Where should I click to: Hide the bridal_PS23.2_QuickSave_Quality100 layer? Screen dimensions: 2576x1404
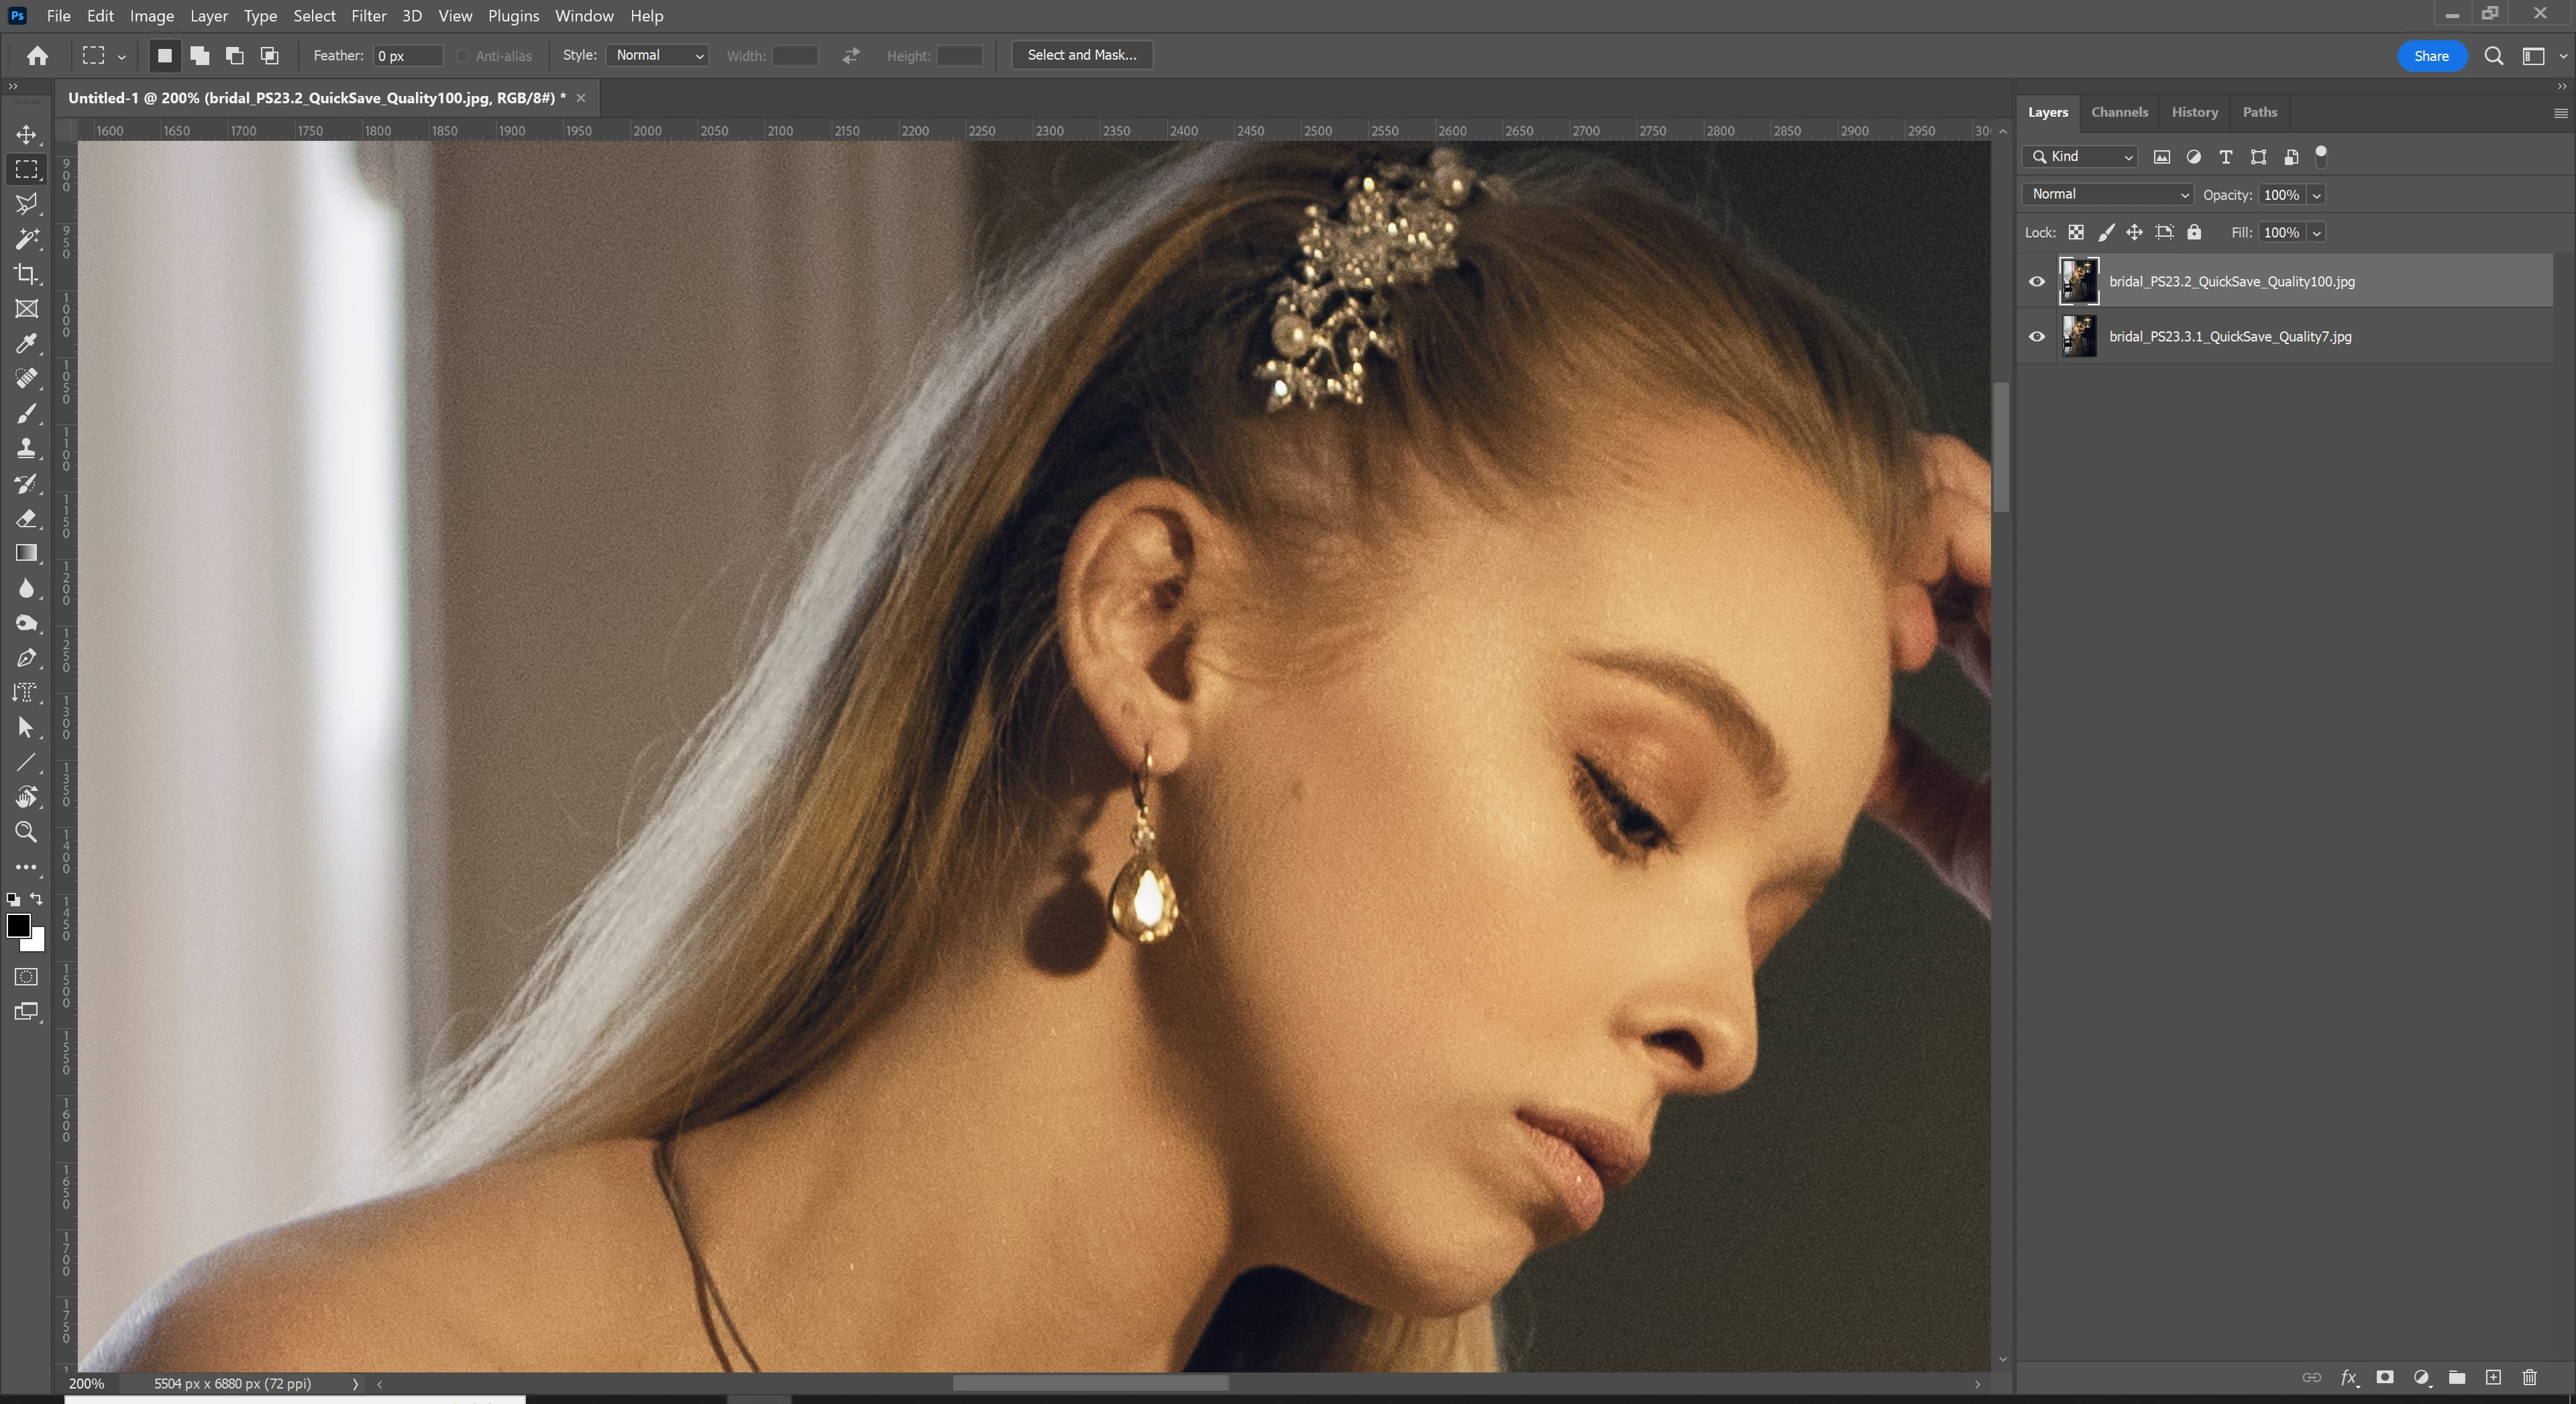point(2036,281)
